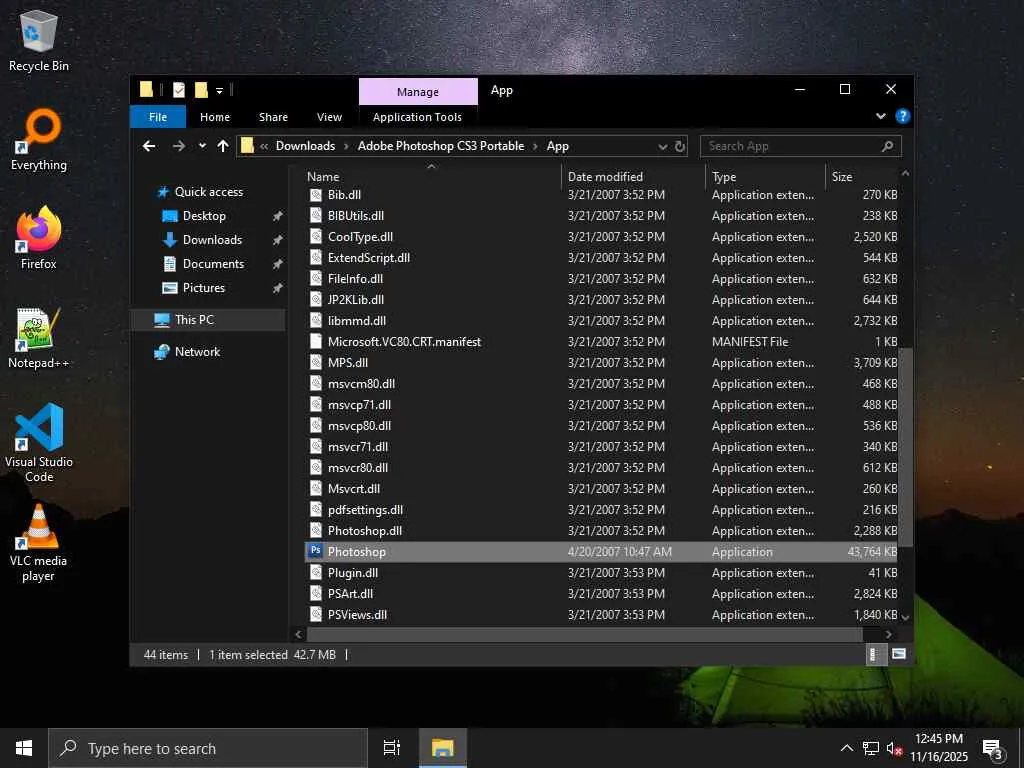Open the address bar history dropdown

pyautogui.click(x=662, y=146)
